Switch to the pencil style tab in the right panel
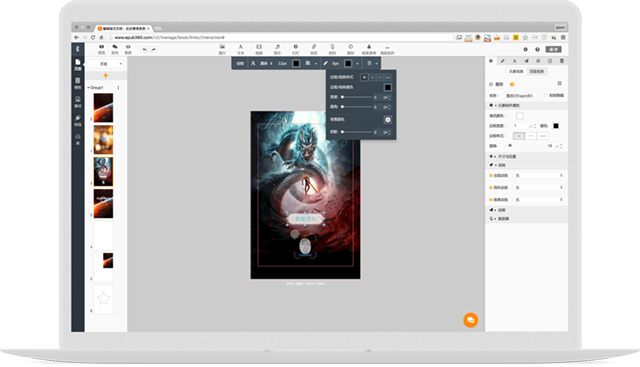 pos(502,61)
